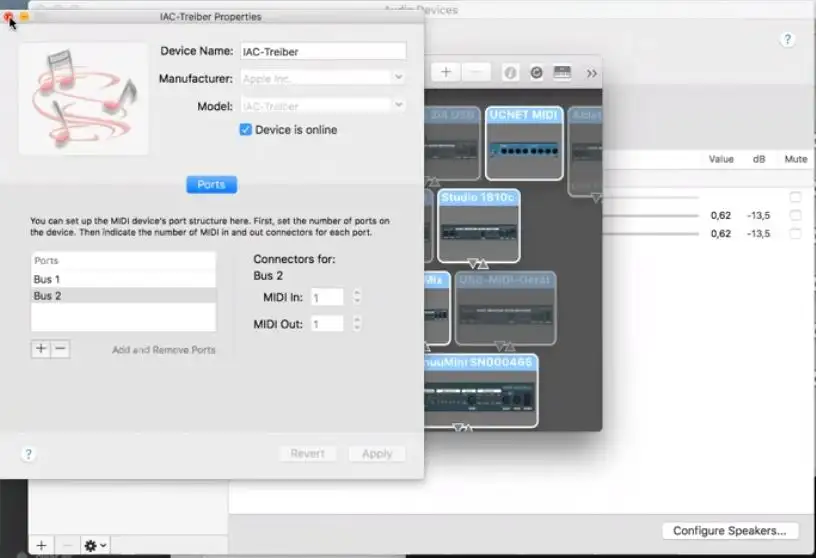Click the Ports list column header

coord(123,260)
